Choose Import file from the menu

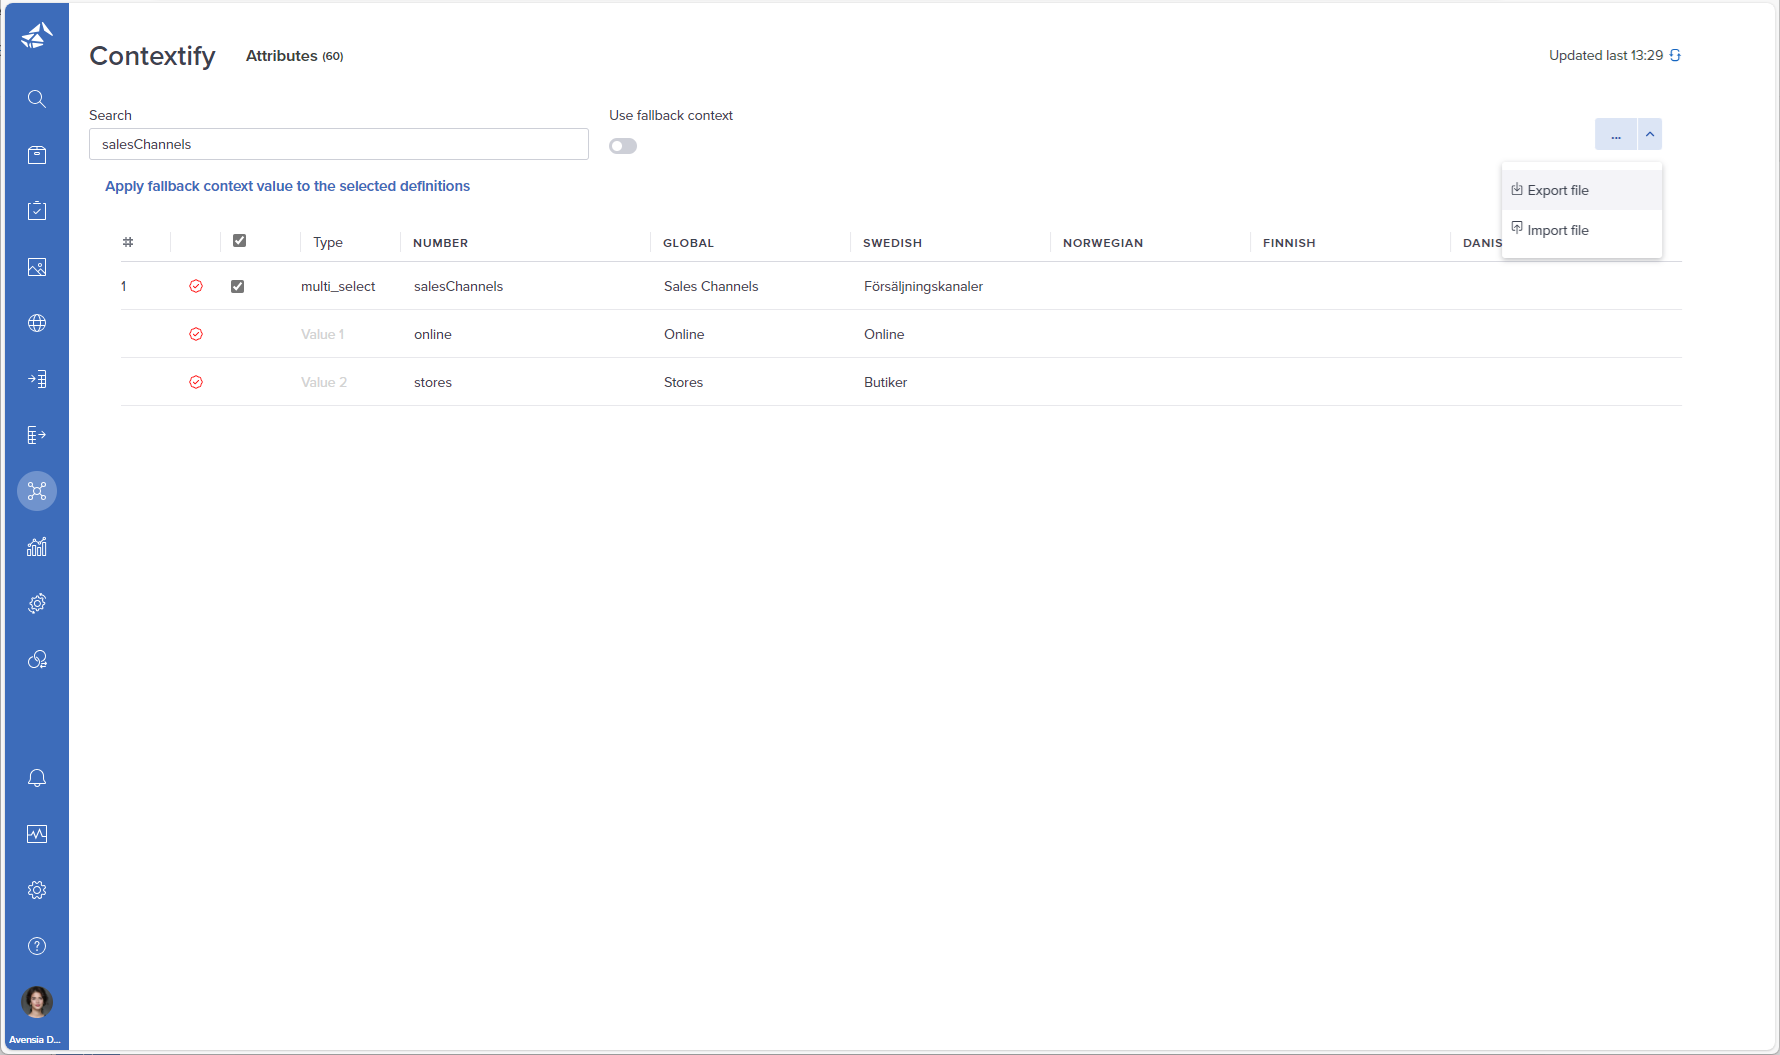(x=1557, y=230)
